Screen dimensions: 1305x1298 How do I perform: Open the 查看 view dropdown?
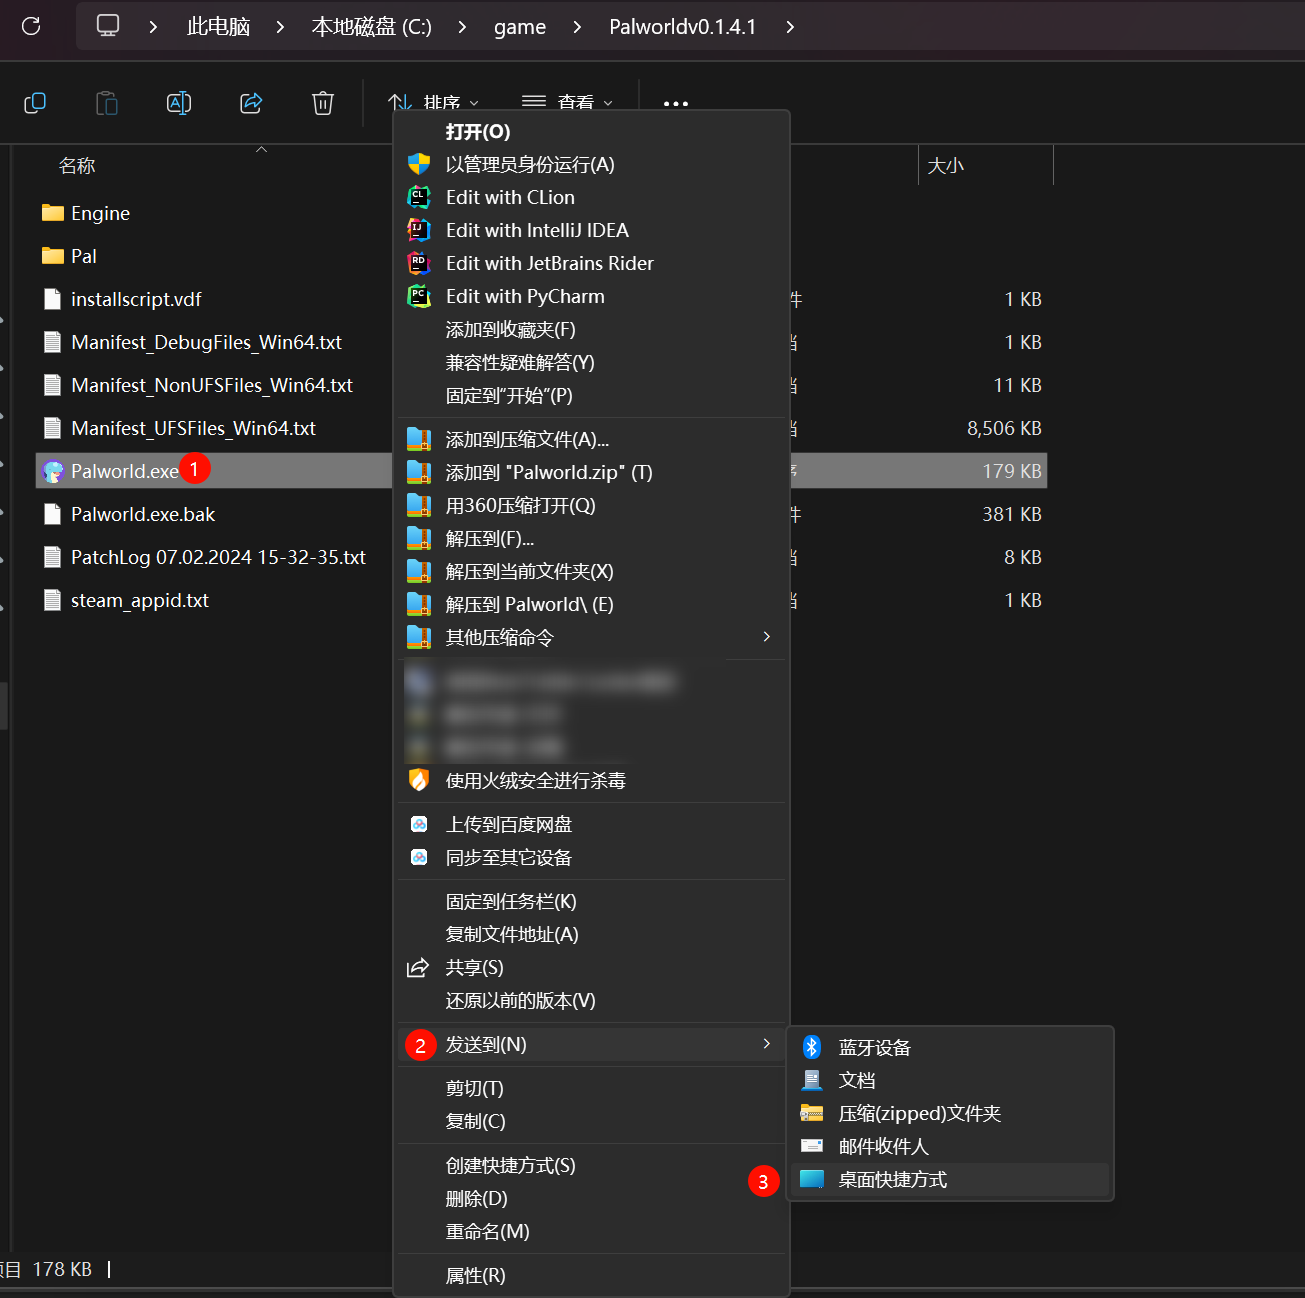(567, 103)
